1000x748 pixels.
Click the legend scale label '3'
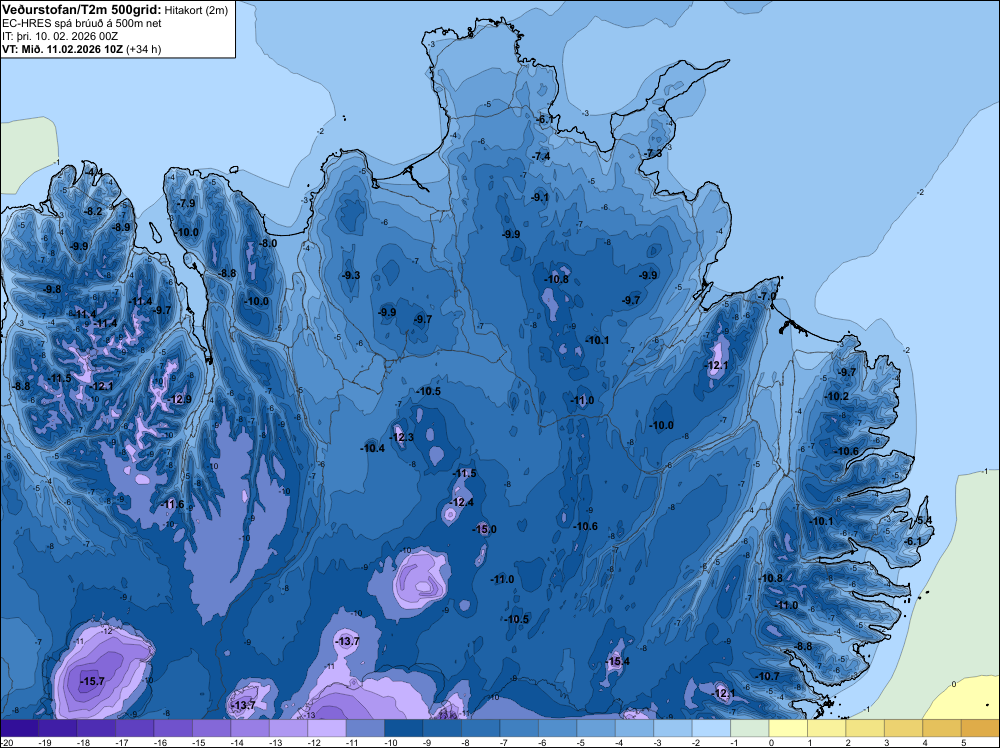[886, 742]
